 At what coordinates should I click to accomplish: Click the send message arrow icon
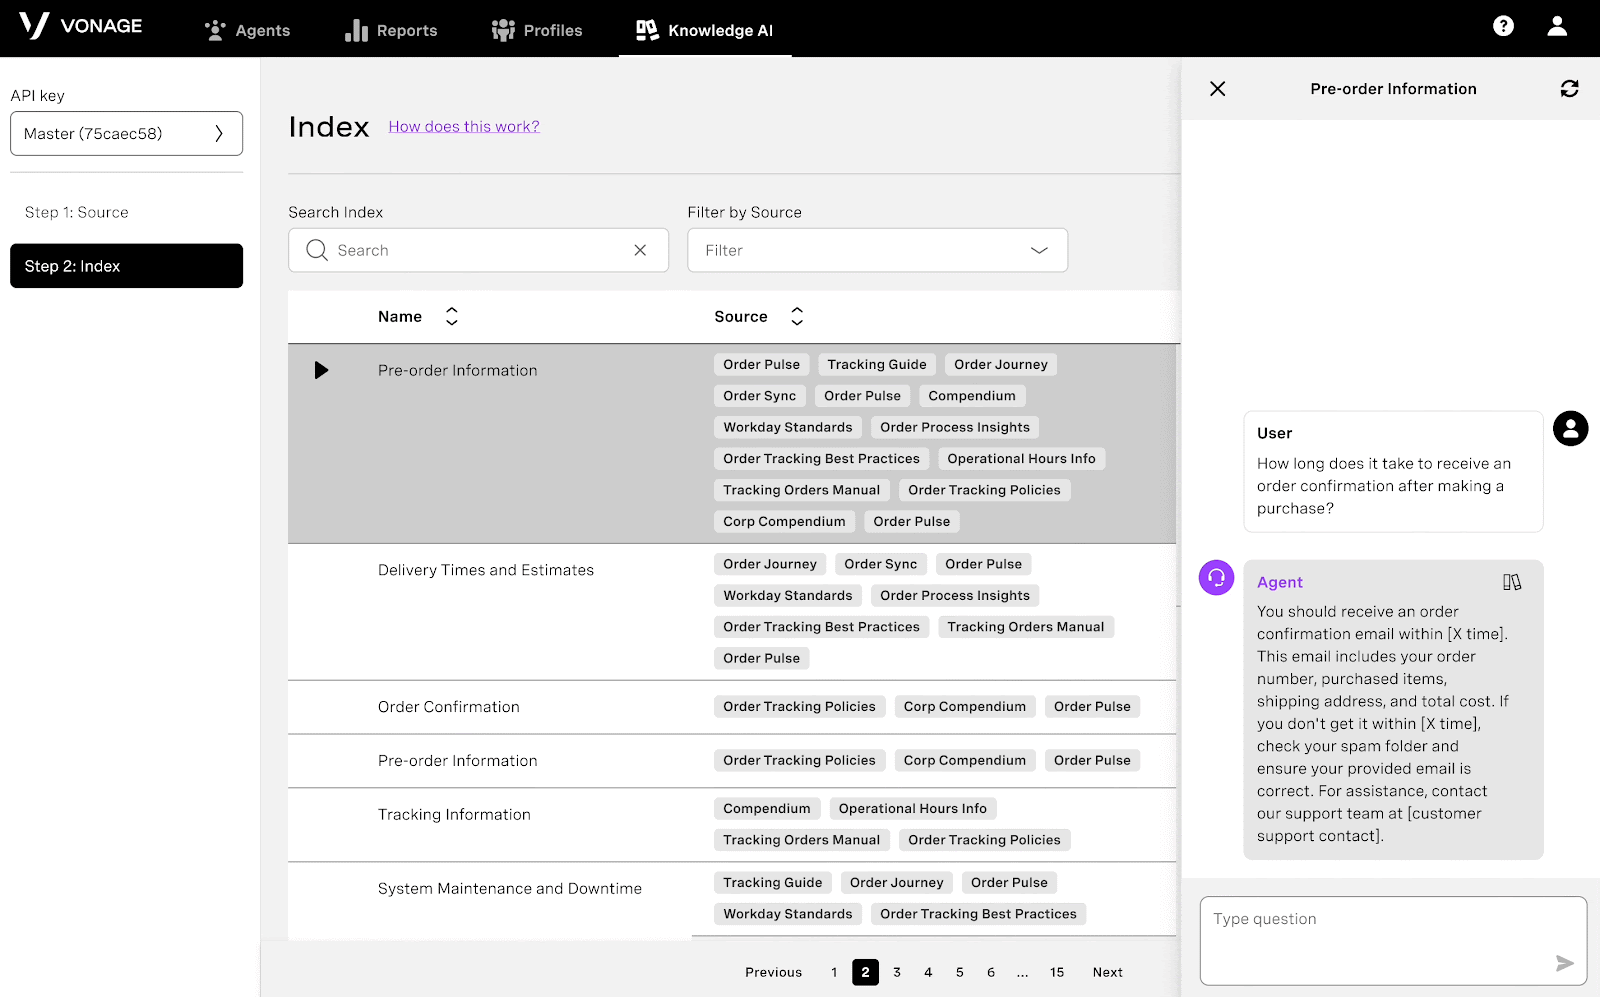point(1564,963)
